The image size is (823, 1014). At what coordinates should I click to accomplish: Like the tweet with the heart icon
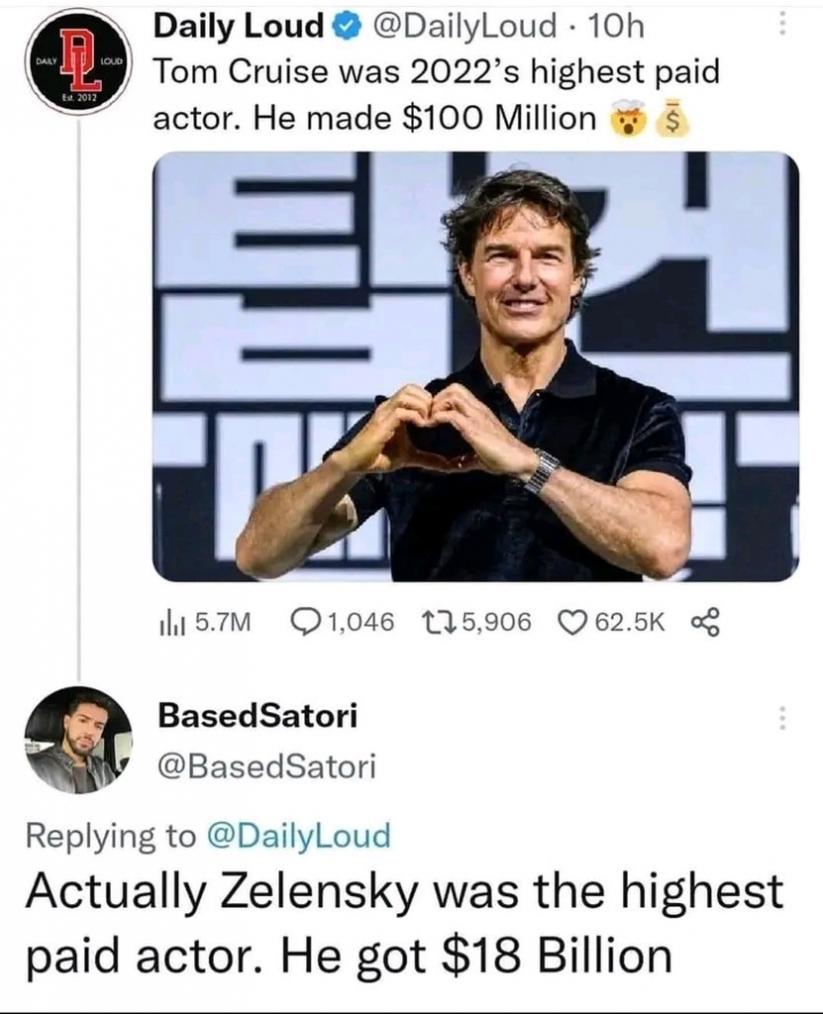[x=572, y=624]
